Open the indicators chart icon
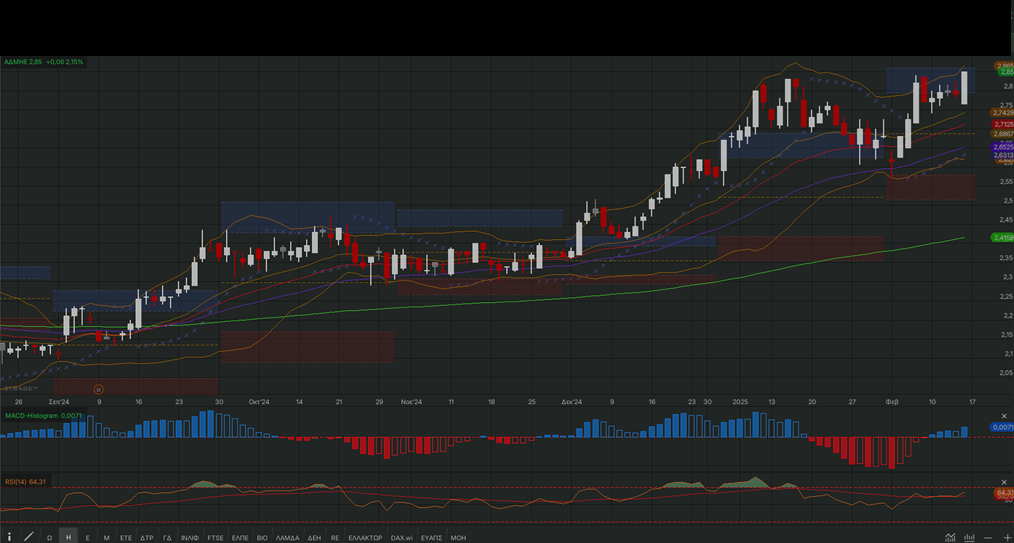The height and width of the screenshot is (543, 1014). point(950,537)
